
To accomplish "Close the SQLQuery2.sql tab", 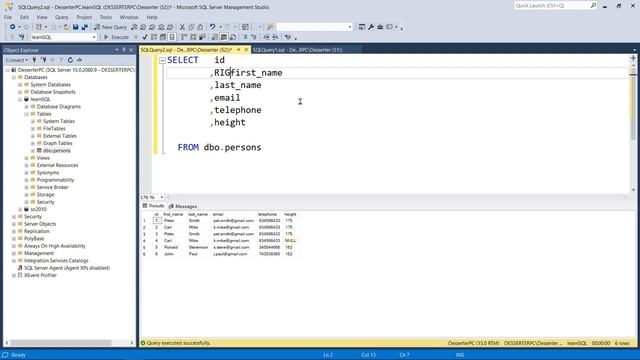I will coord(246,50).
